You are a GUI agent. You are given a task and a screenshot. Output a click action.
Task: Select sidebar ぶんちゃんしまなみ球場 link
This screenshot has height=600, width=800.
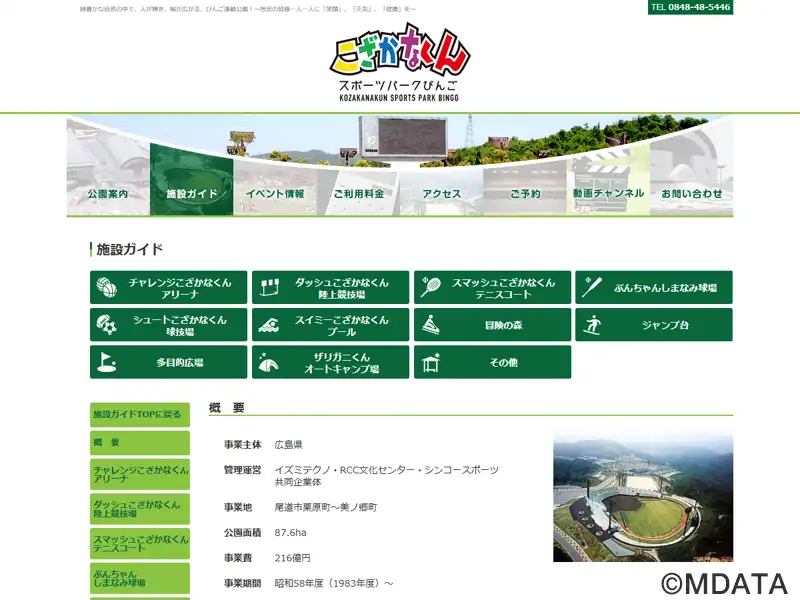click(140, 578)
